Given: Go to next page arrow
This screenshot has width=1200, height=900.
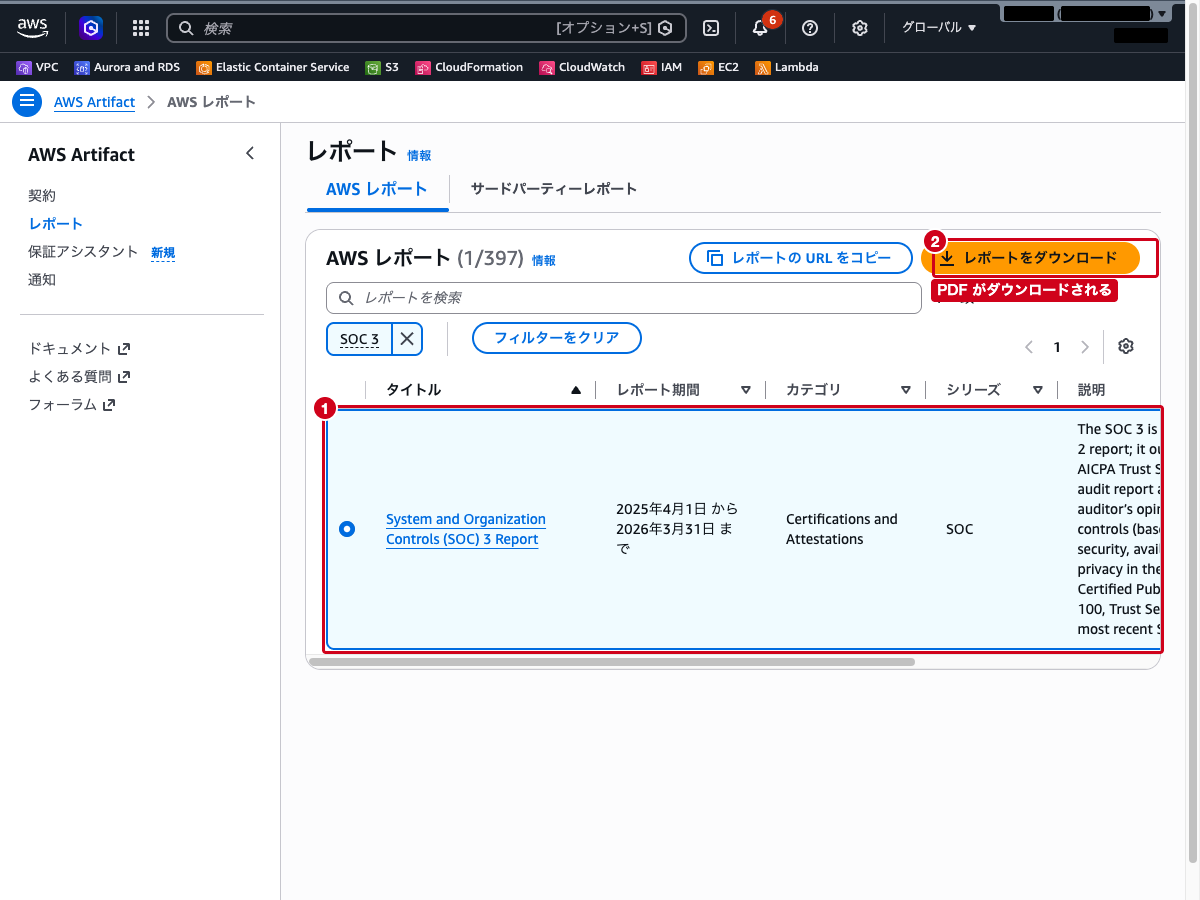Looking at the screenshot, I should (x=1085, y=347).
